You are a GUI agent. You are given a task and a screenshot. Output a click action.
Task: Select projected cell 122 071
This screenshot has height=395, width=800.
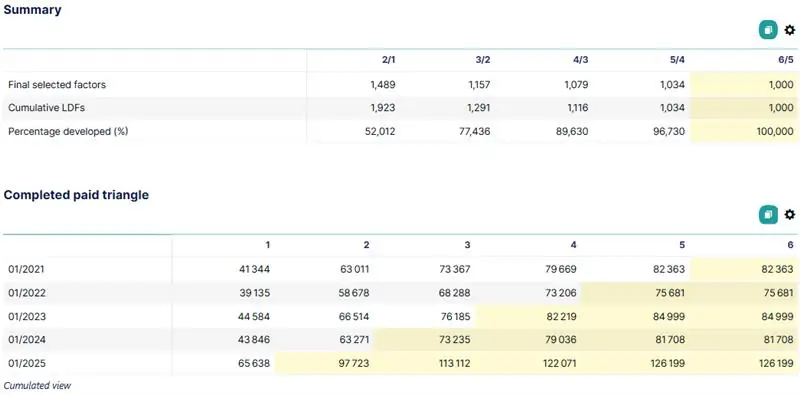[x=559, y=363]
